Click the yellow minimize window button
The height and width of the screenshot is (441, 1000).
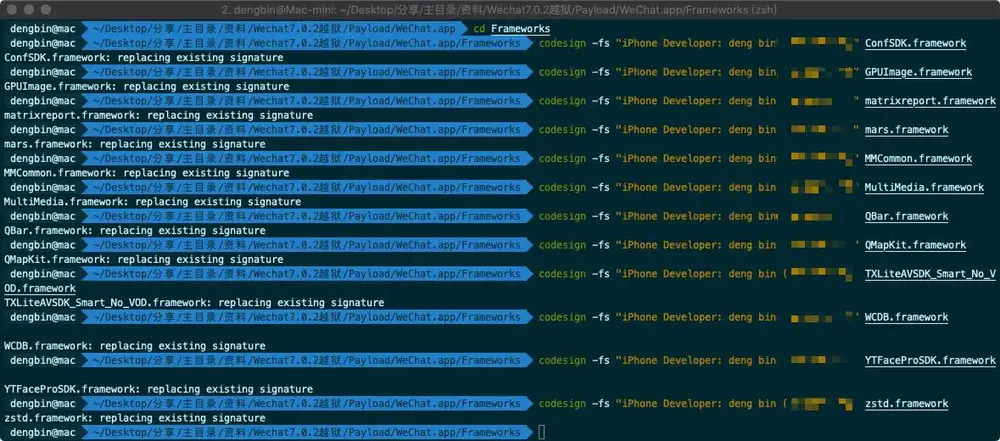28,10
